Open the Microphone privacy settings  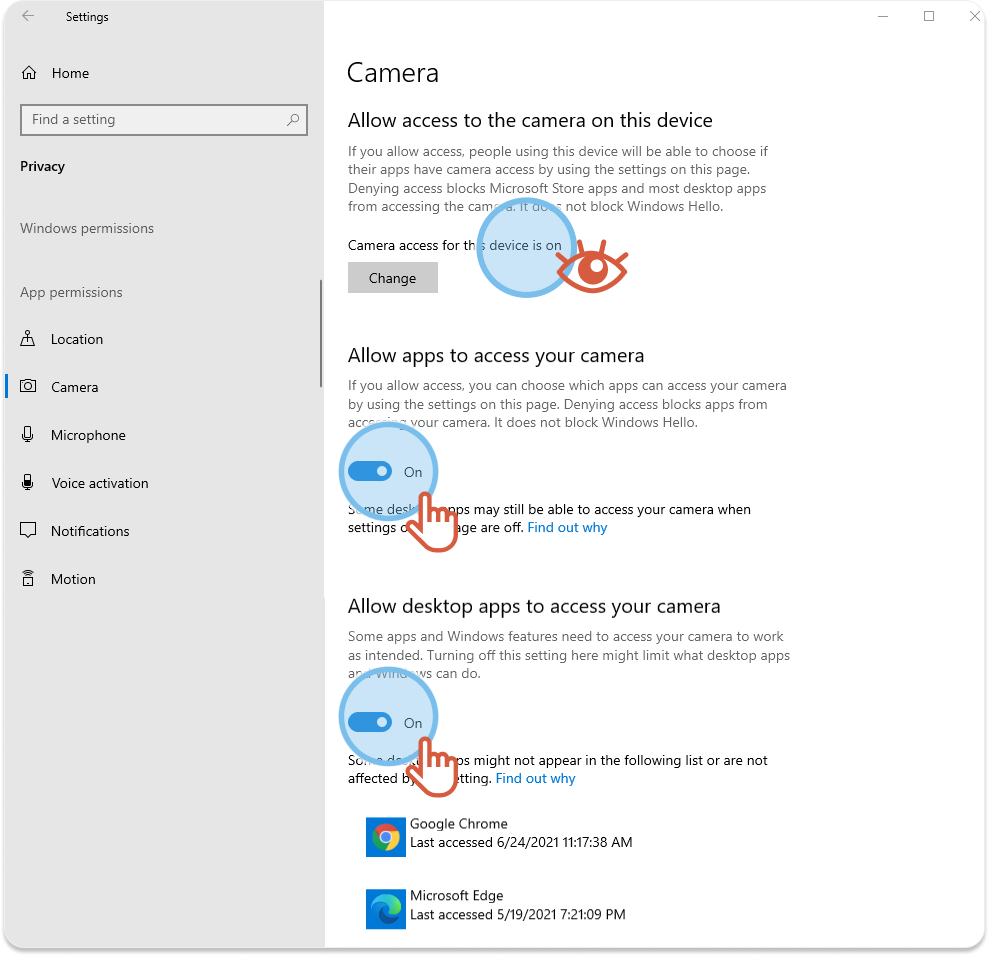tap(88, 435)
